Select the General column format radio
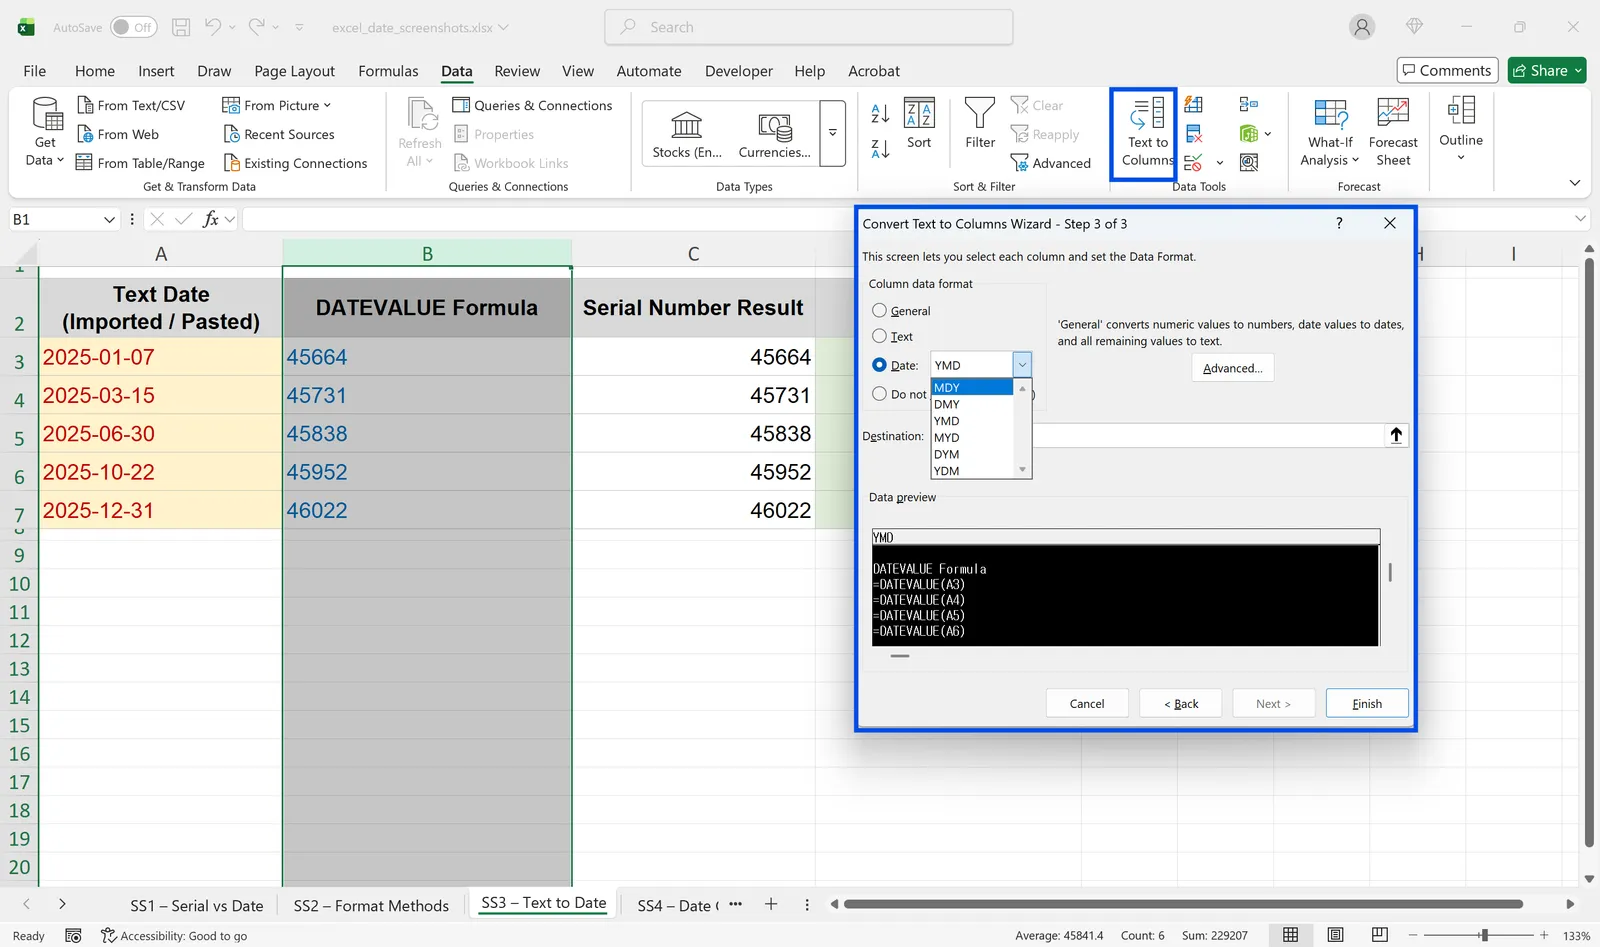The image size is (1600, 947). coord(879,310)
